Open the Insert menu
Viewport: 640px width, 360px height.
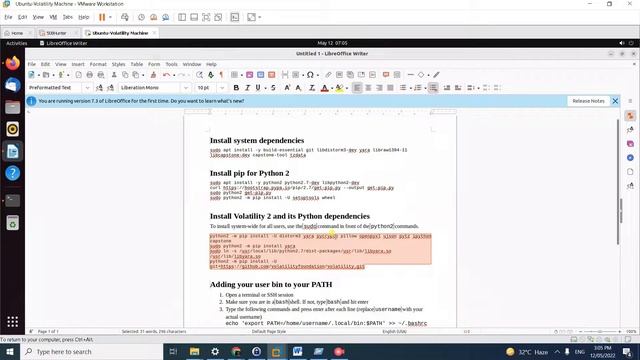[78, 64]
